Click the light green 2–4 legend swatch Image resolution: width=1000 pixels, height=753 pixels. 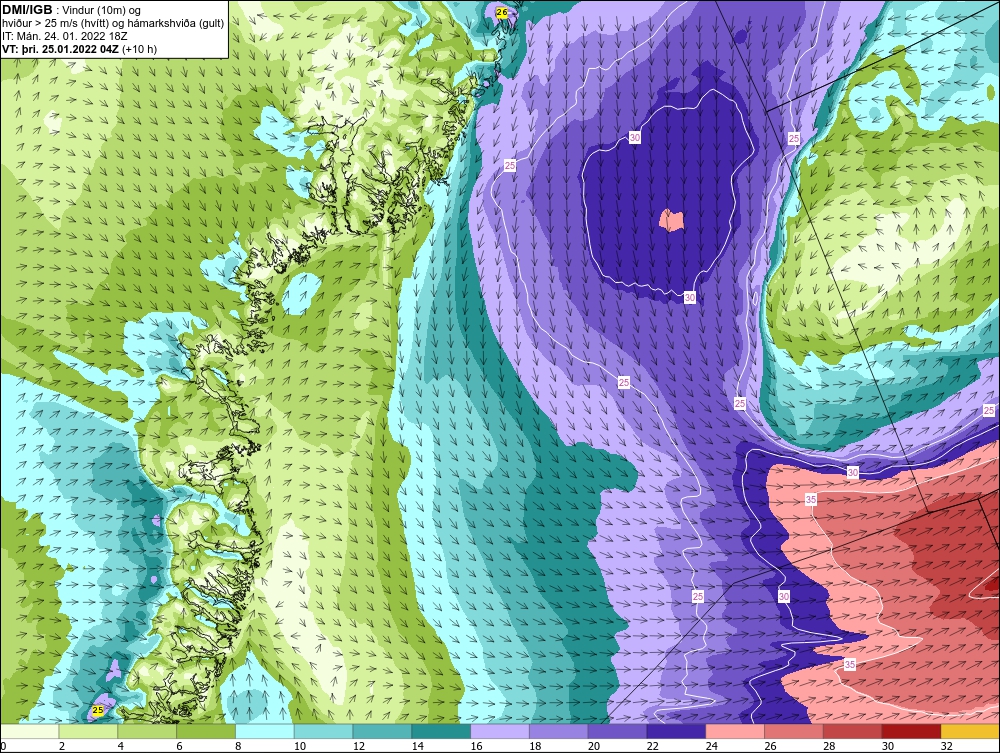point(88,731)
